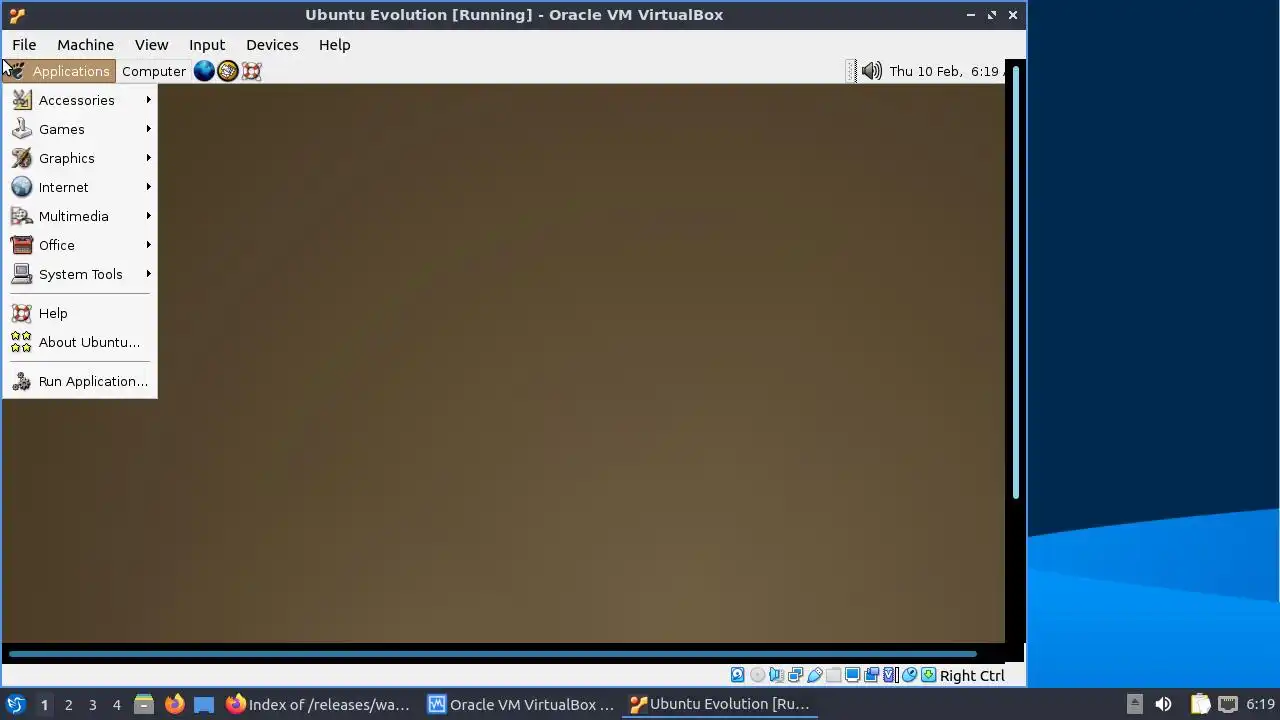Click the guest panel clock date

pos(944,71)
